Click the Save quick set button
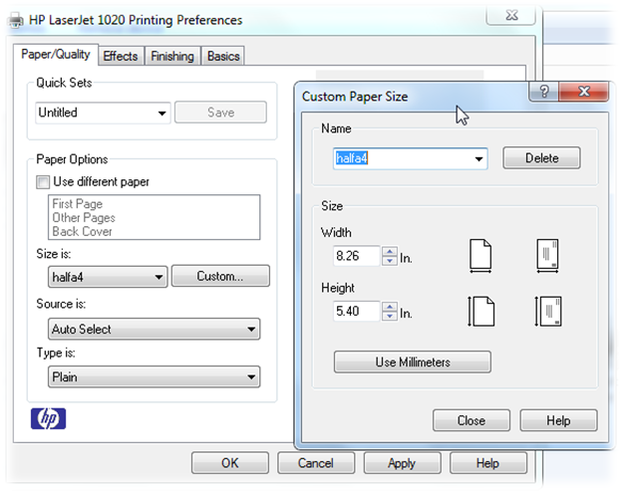Screen dimensions: 627x491 (221, 112)
